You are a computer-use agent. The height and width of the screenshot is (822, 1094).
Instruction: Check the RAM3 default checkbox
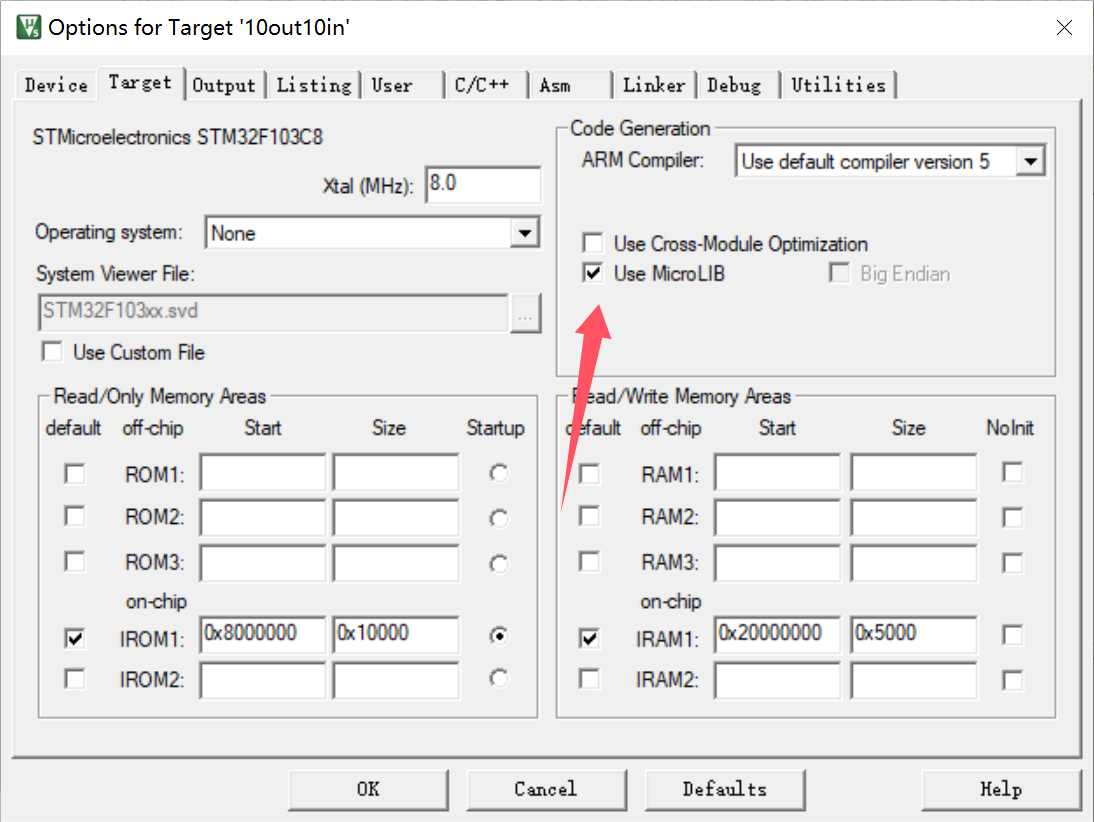pyautogui.click(x=590, y=561)
